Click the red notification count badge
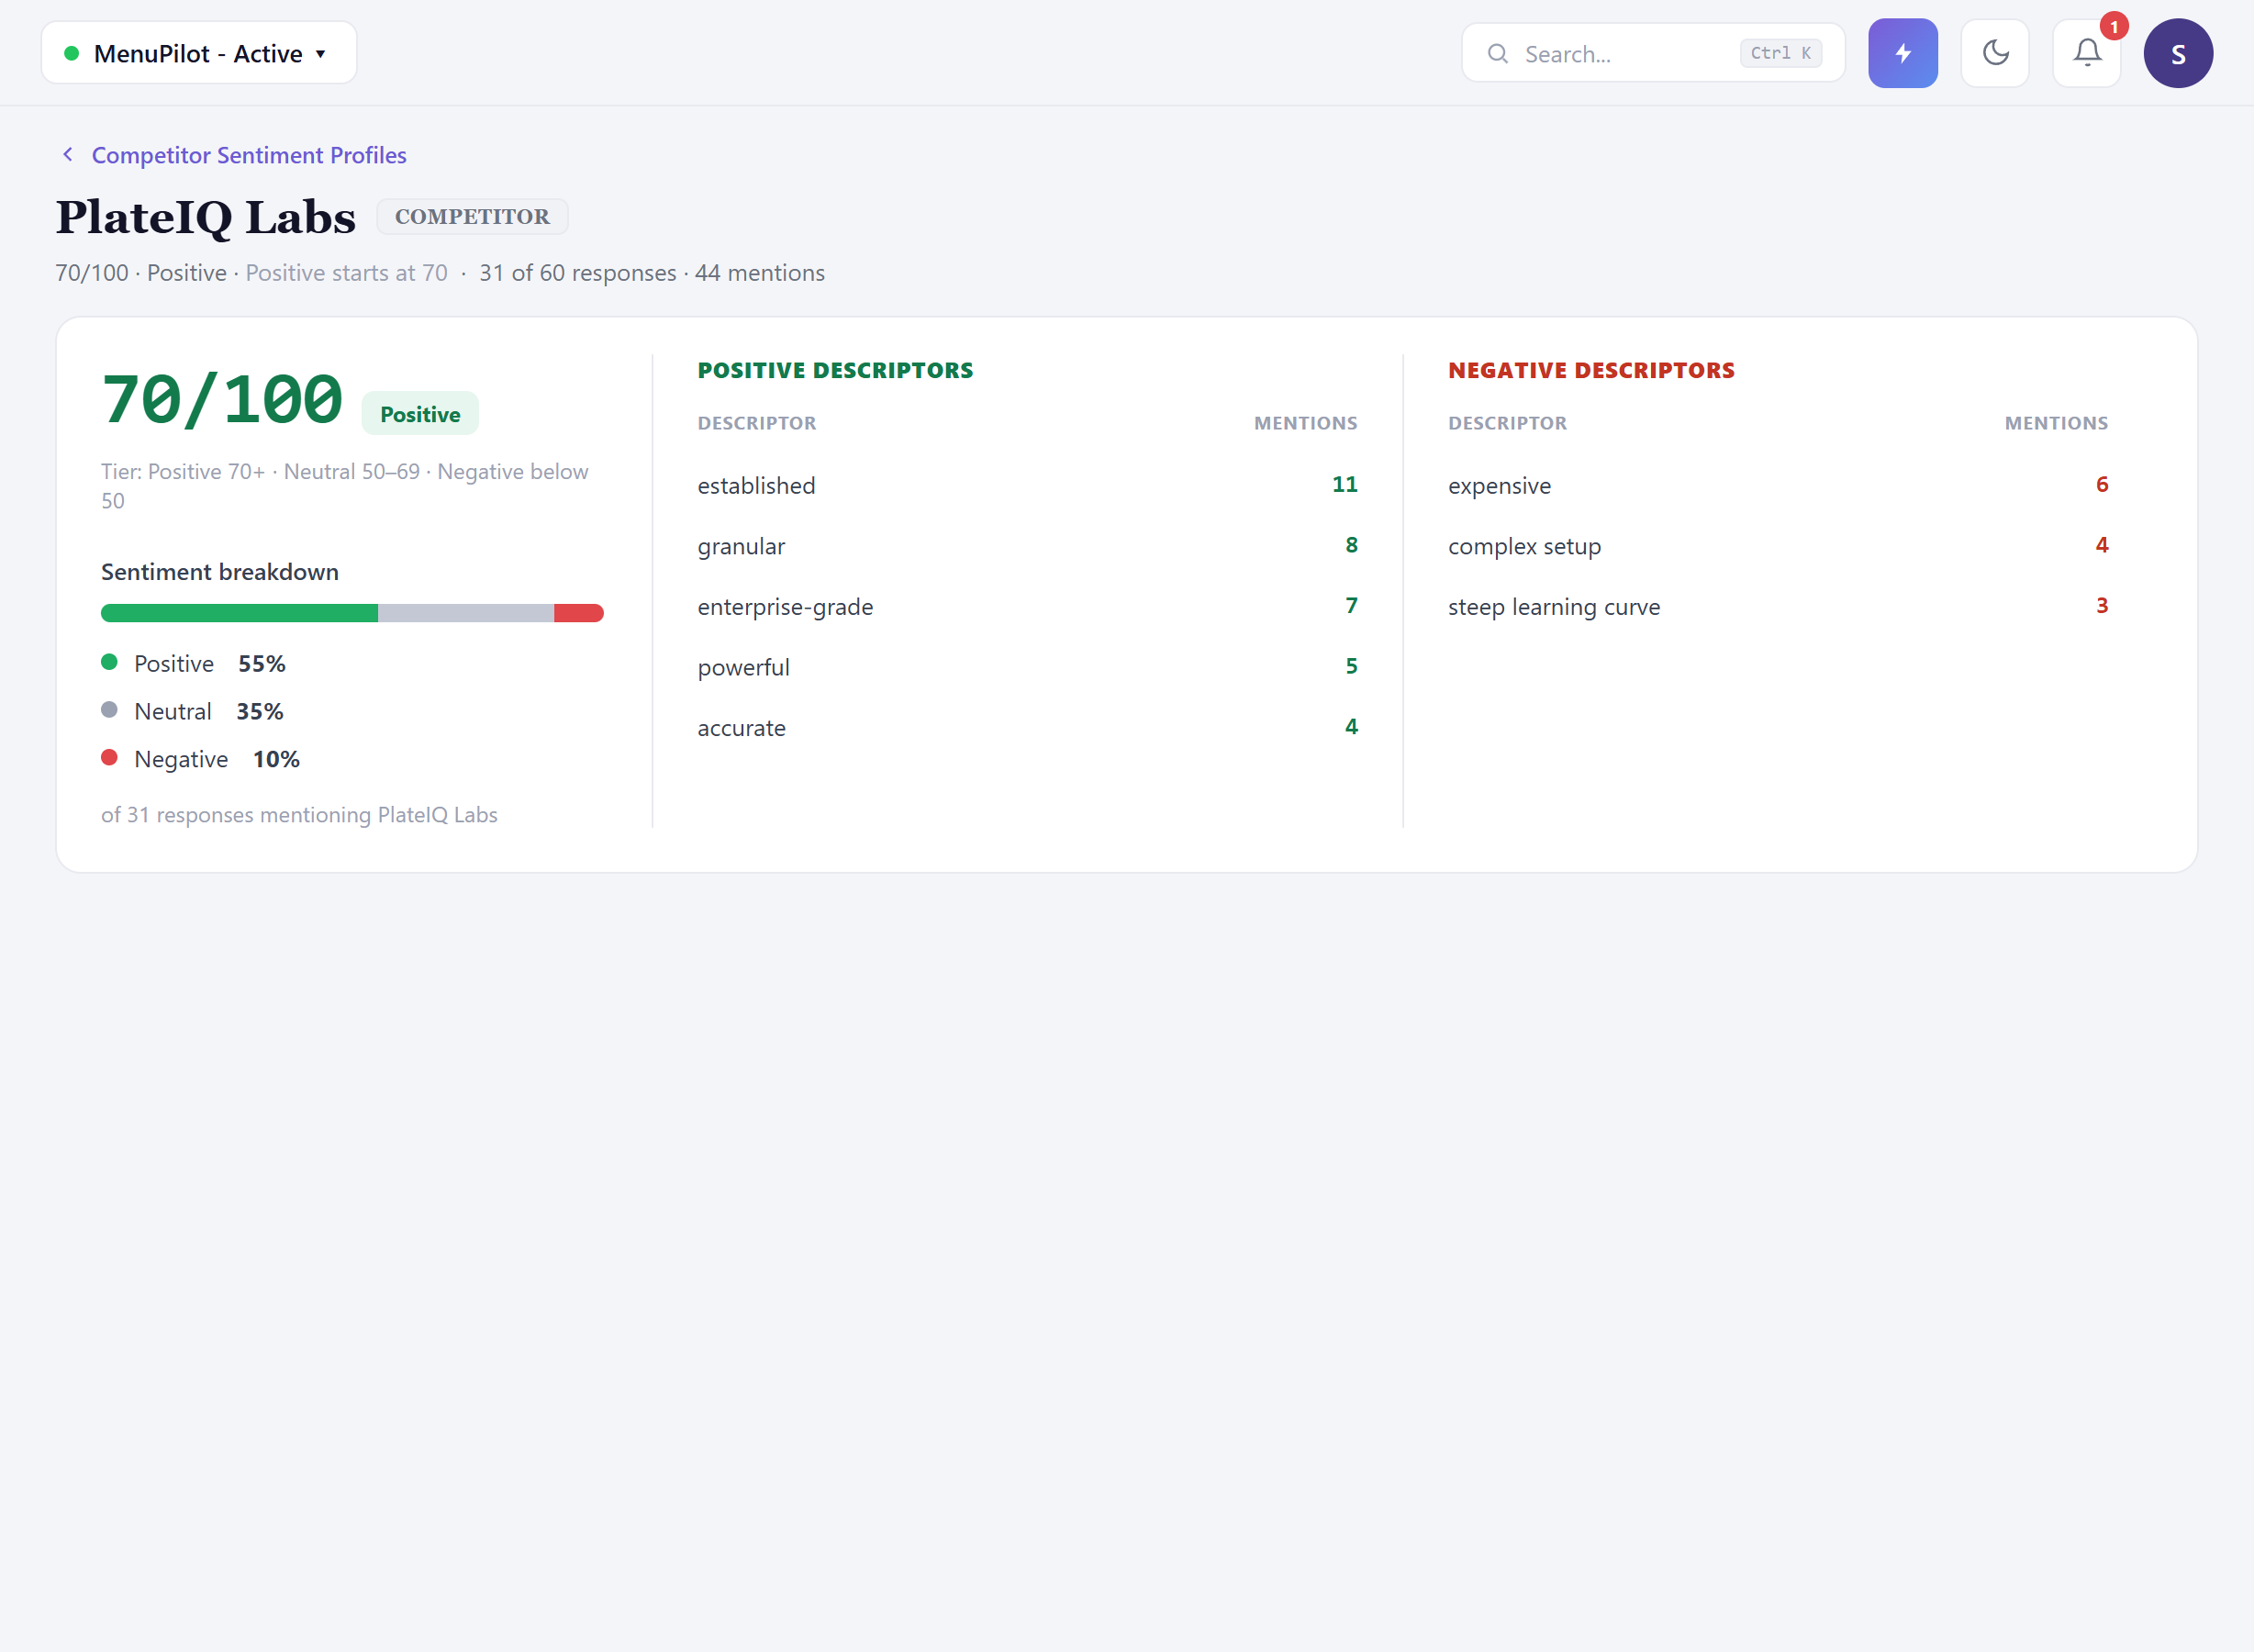This screenshot has height=1652, width=2254. tap(2114, 27)
